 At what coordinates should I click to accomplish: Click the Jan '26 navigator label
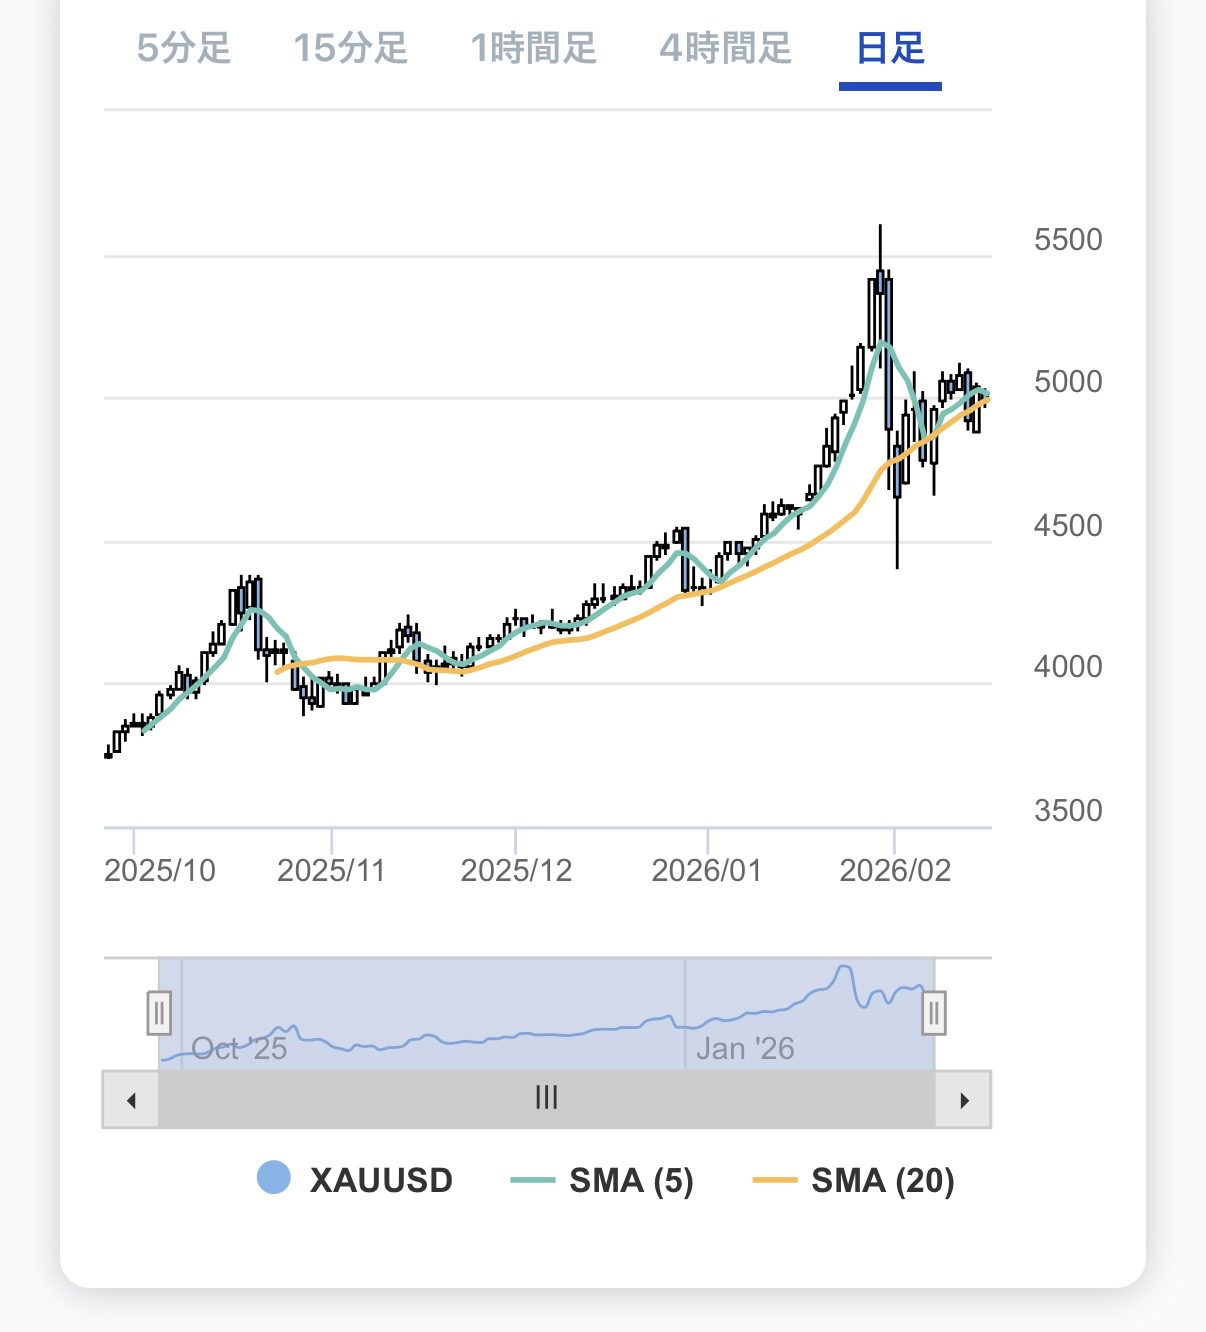click(745, 1048)
